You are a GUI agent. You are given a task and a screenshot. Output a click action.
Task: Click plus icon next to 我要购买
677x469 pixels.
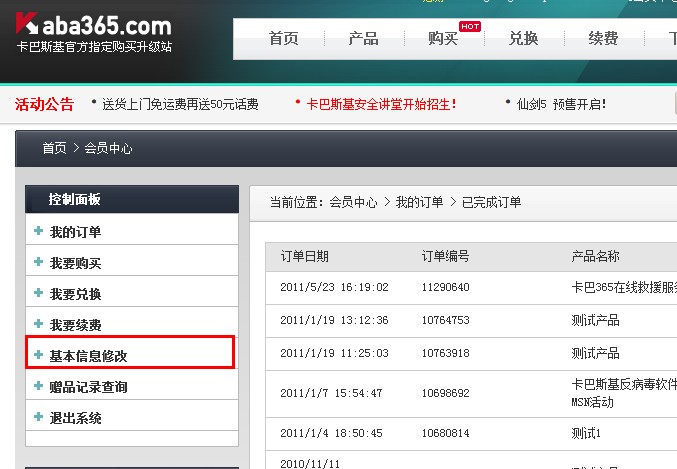coord(38,262)
